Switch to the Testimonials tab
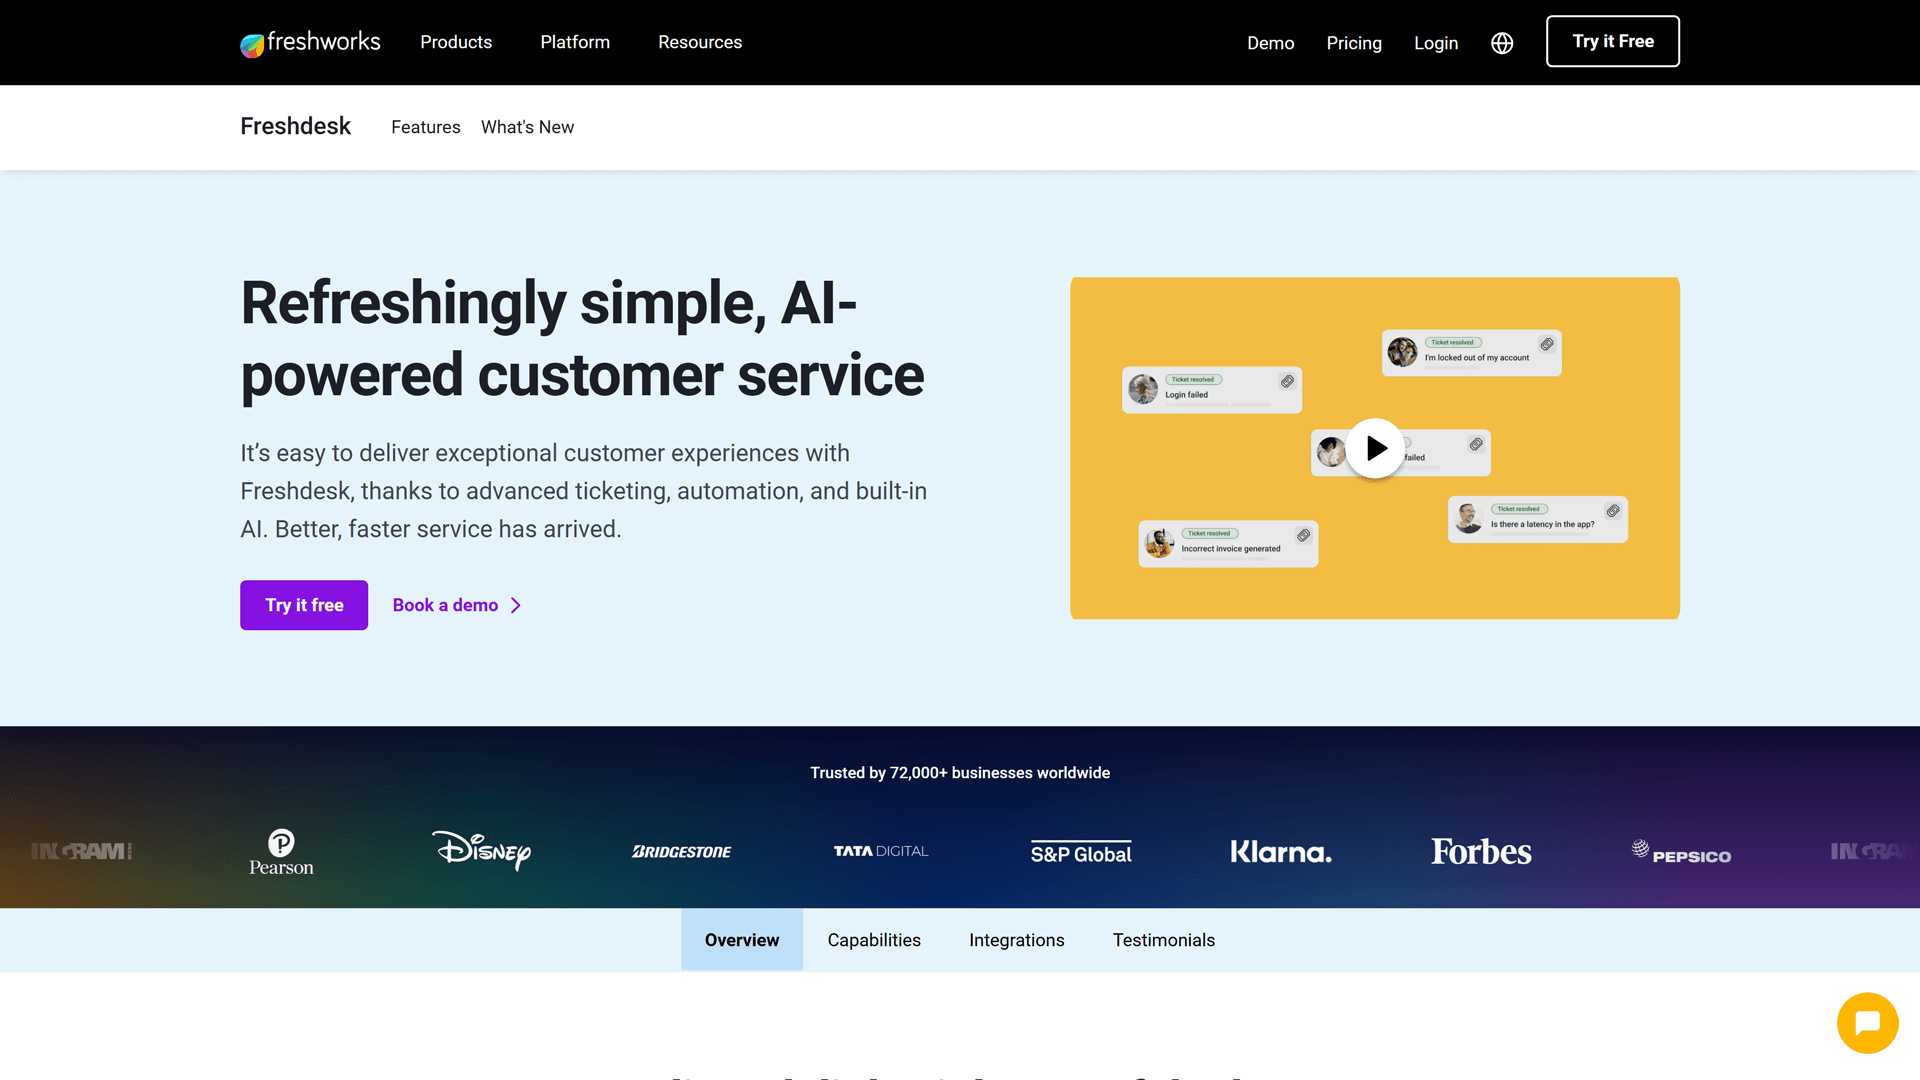Image resolution: width=1920 pixels, height=1080 pixels. pyautogui.click(x=1164, y=940)
